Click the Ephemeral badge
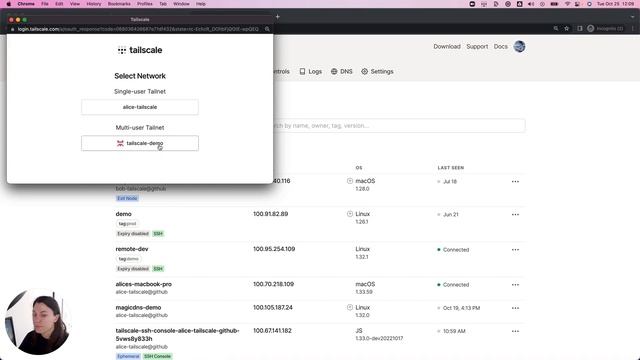The width and height of the screenshot is (640, 360). click(x=128, y=356)
